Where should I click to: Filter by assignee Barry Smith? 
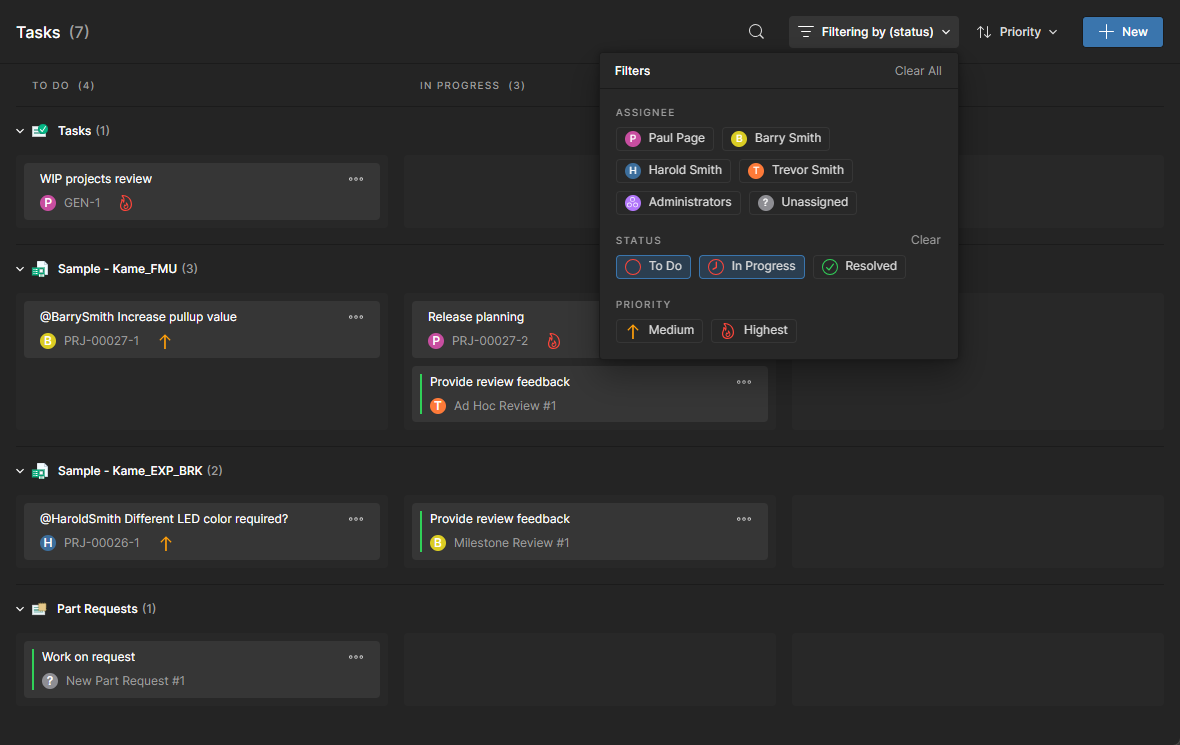point(776,138)
